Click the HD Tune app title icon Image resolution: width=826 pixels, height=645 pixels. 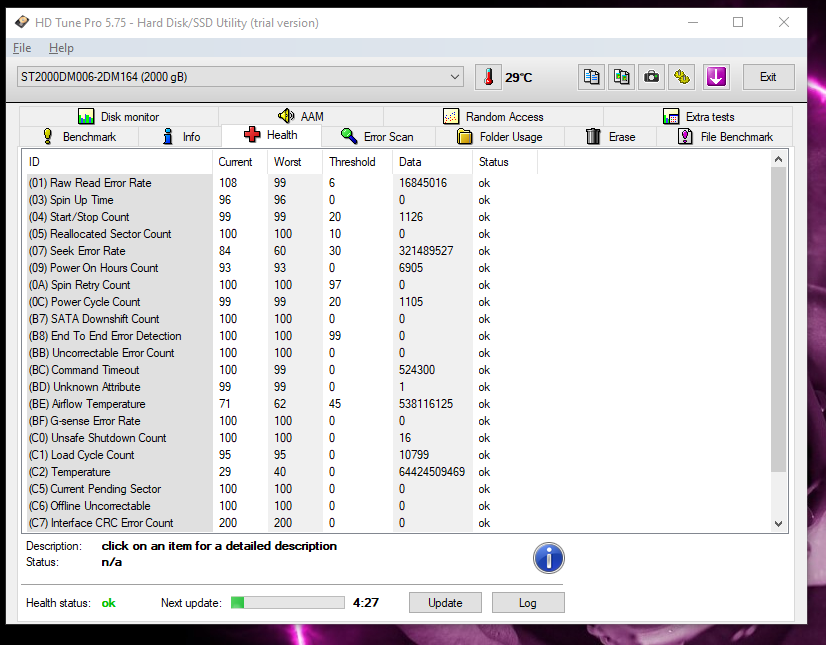[22, 22]
